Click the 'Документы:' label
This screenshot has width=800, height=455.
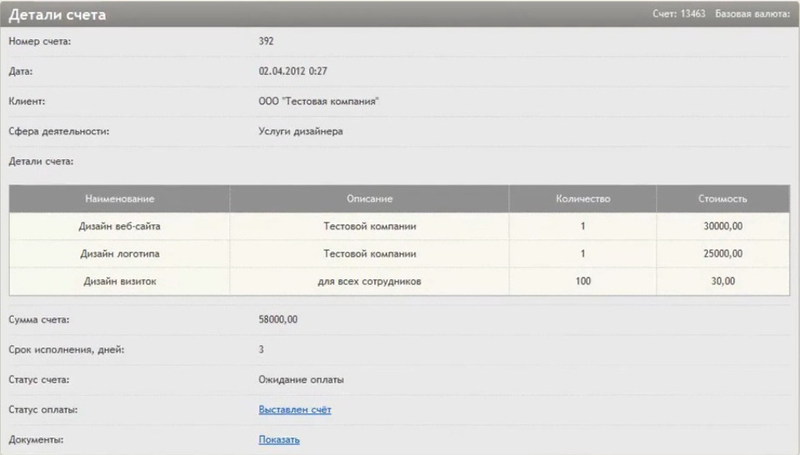point(36,440)
